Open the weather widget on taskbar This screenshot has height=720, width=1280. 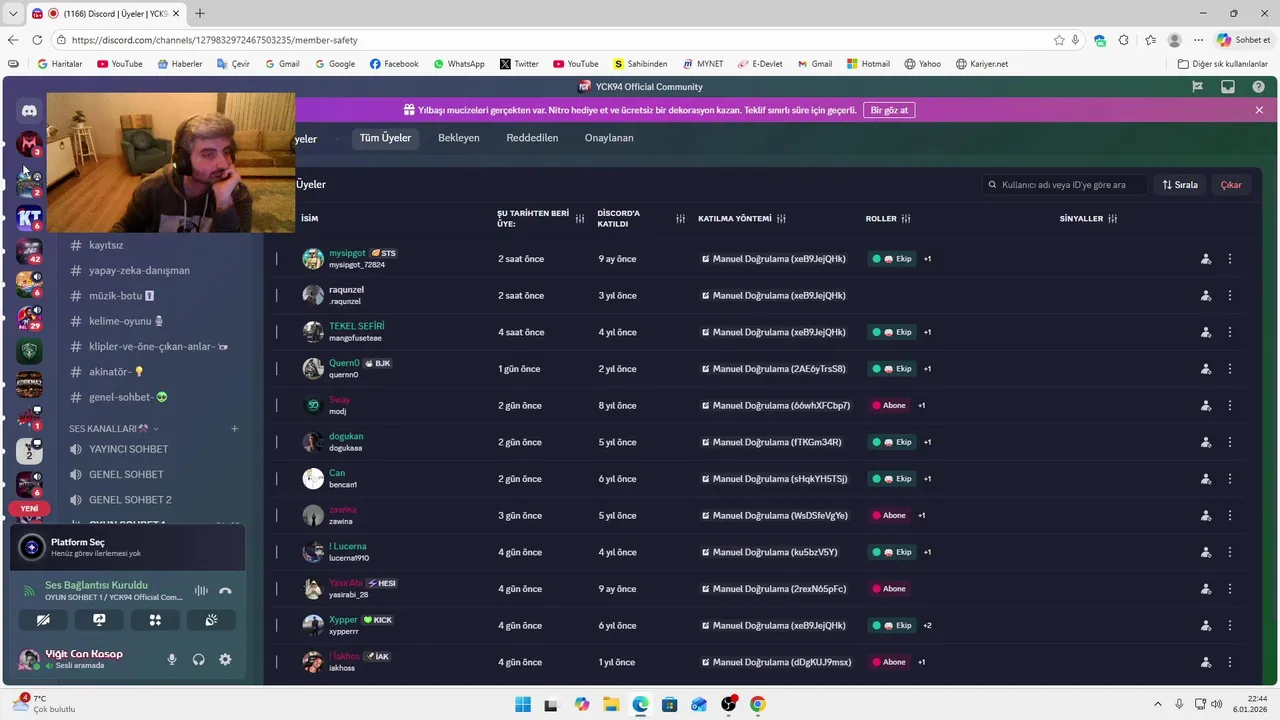click(42, 703)
